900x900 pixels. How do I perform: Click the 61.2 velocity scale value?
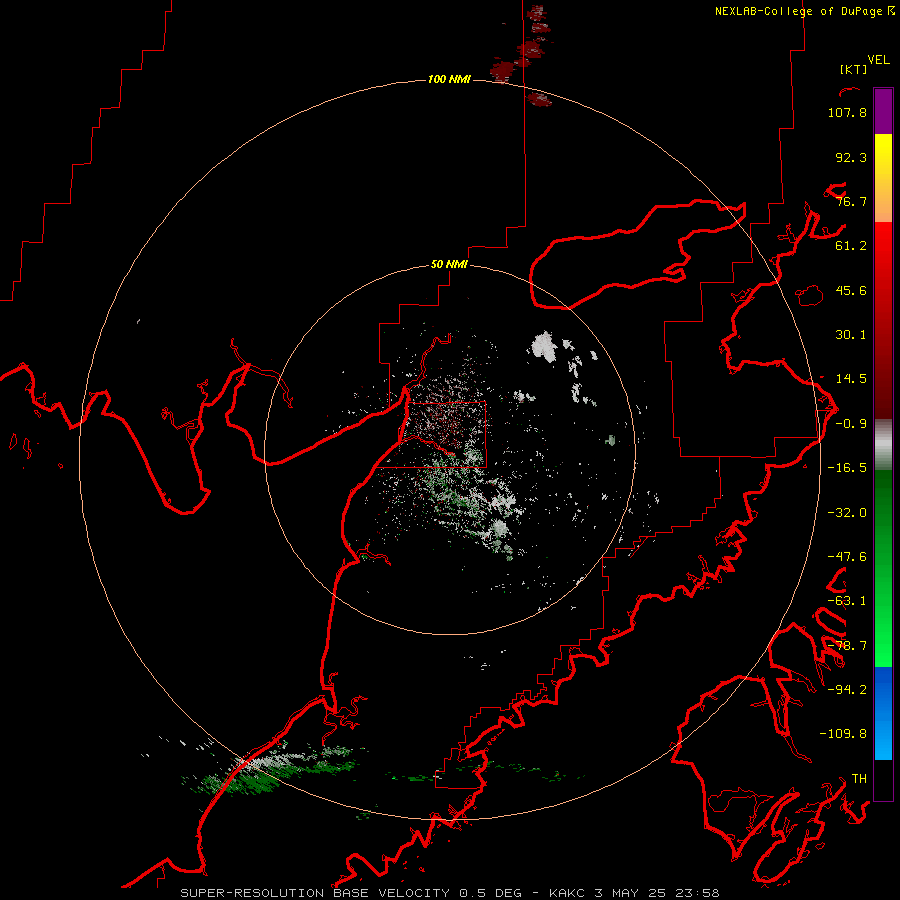[851, 246]
